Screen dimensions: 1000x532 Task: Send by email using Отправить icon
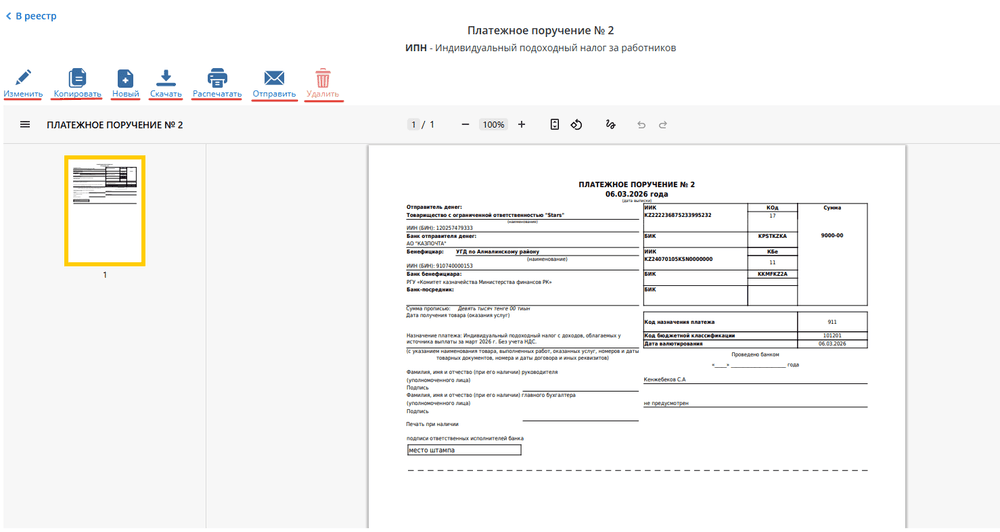[x=274, y=78]
